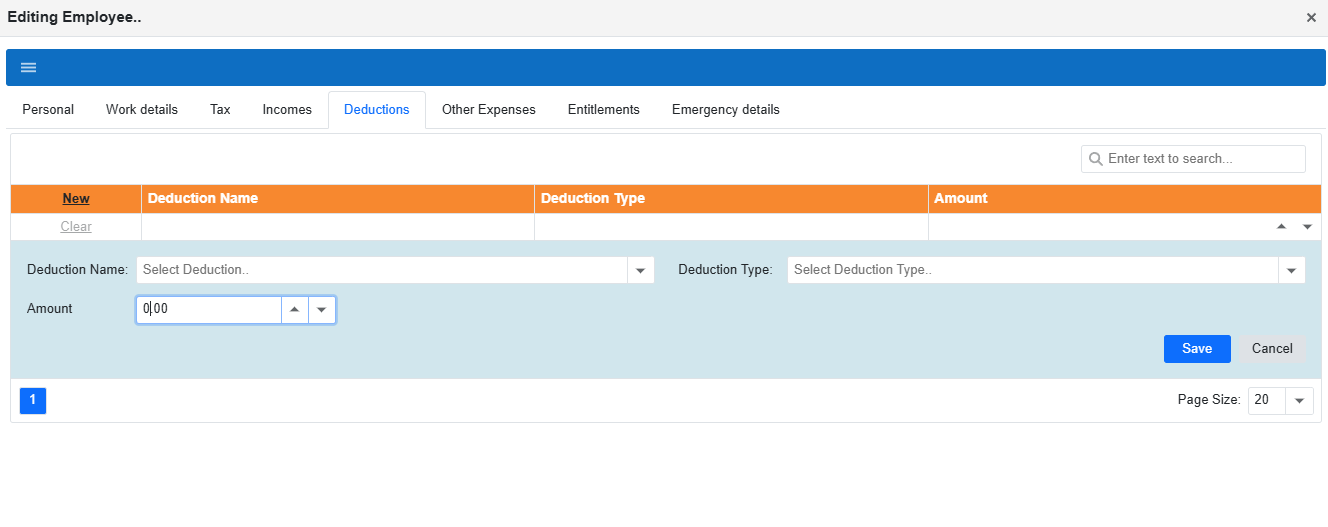Open the Other Expenses tab
Screen dimensions: 1328x527
pos(489,110)
